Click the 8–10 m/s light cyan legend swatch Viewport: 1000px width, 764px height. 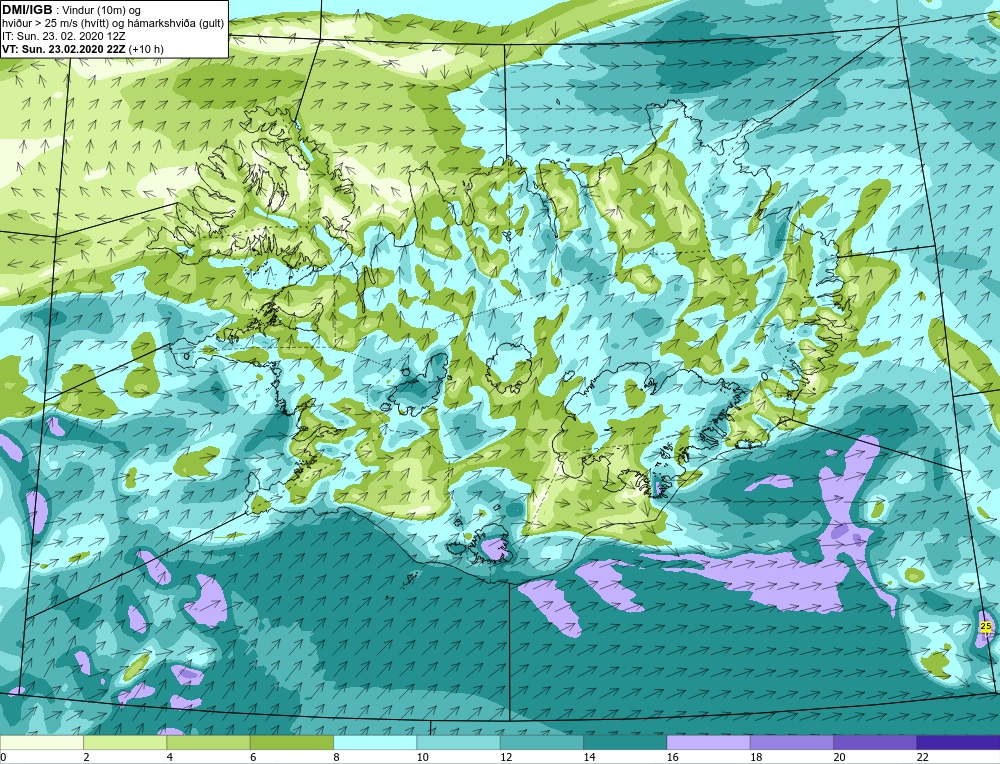(375, 742)
